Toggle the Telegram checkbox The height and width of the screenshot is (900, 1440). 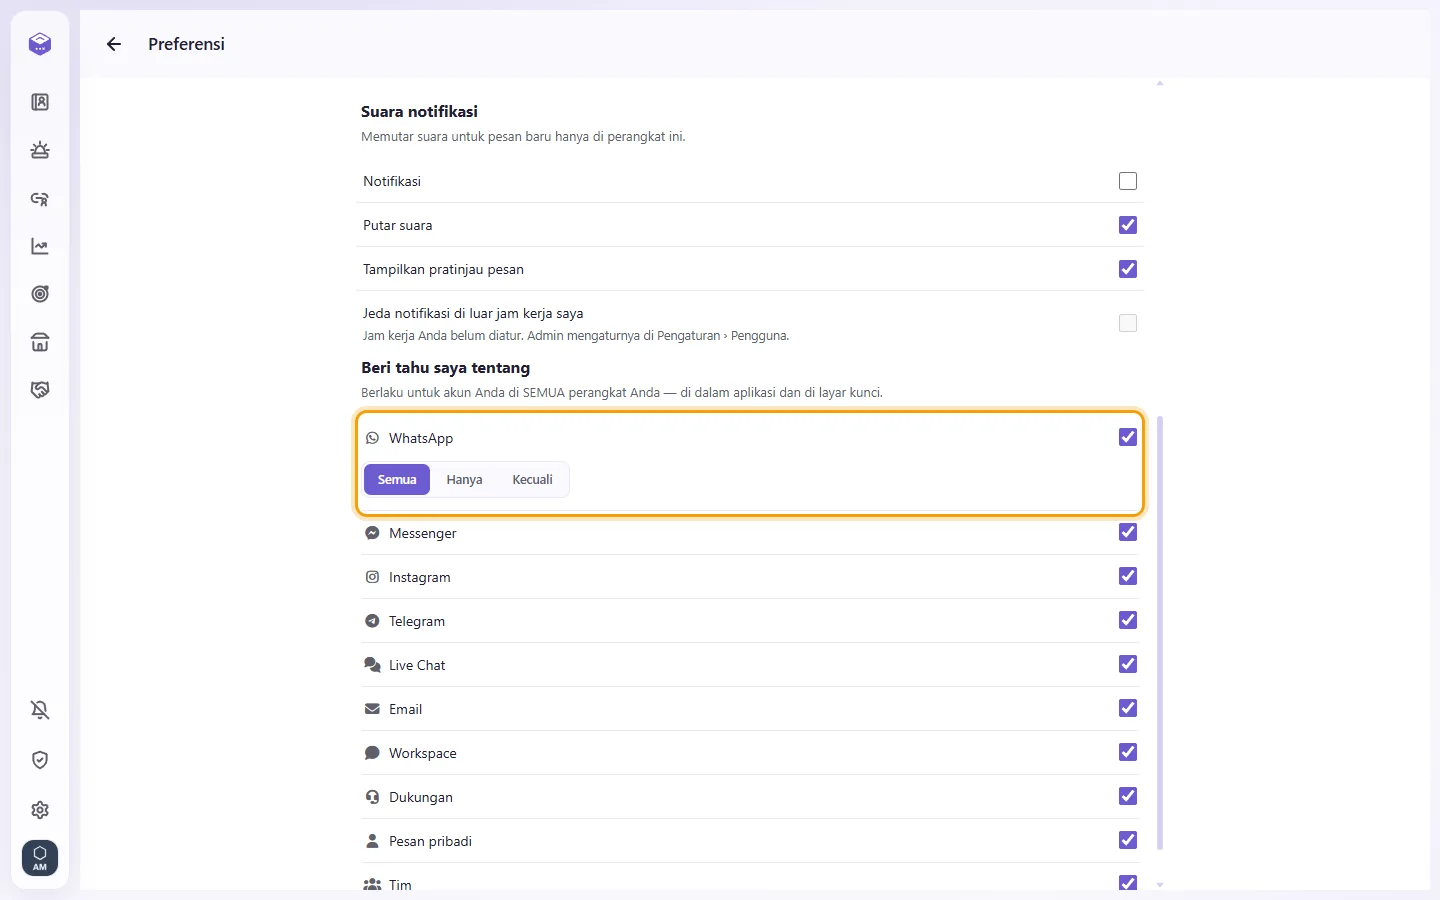(1128, 620)
